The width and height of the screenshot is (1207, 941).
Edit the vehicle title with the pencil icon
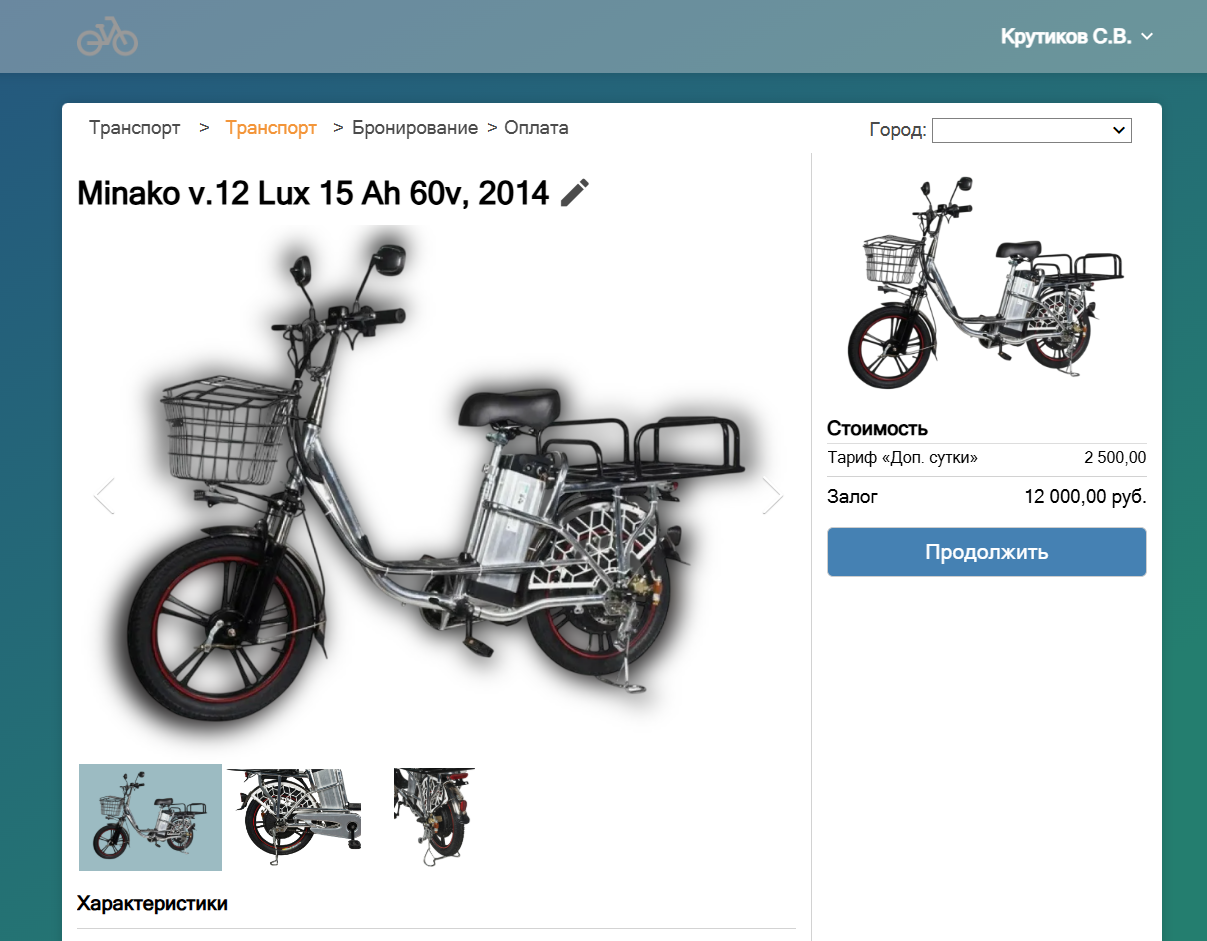575,193
